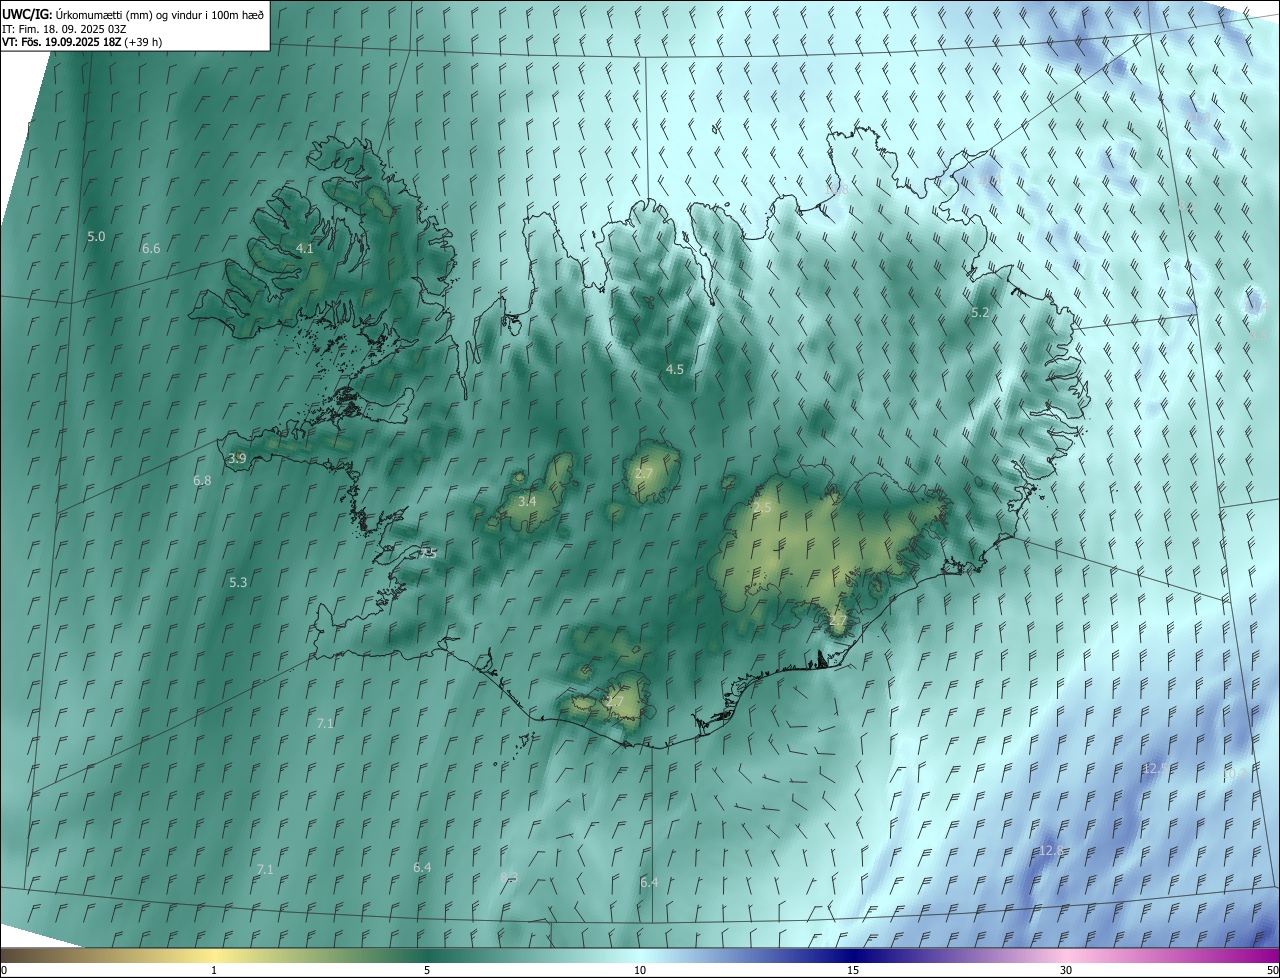1280x978 pixels.
Task: Click the 12.8 value label on the map
Action: [x=1051, y=851]
